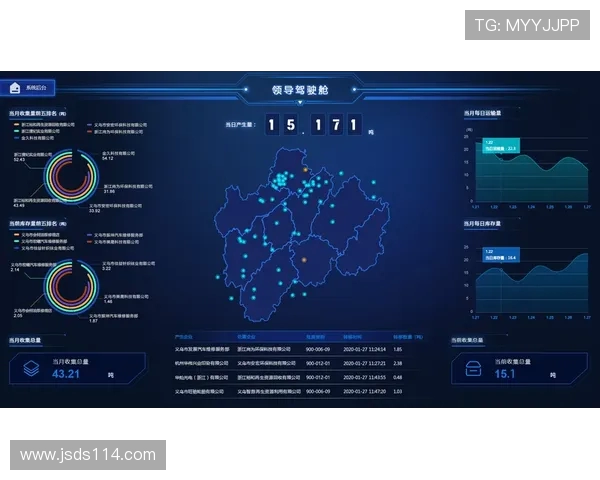Viewport: 600px width, 480px height.
Task: Click the 当前库存量前五排名 panel heading
Action: point(38,223)
